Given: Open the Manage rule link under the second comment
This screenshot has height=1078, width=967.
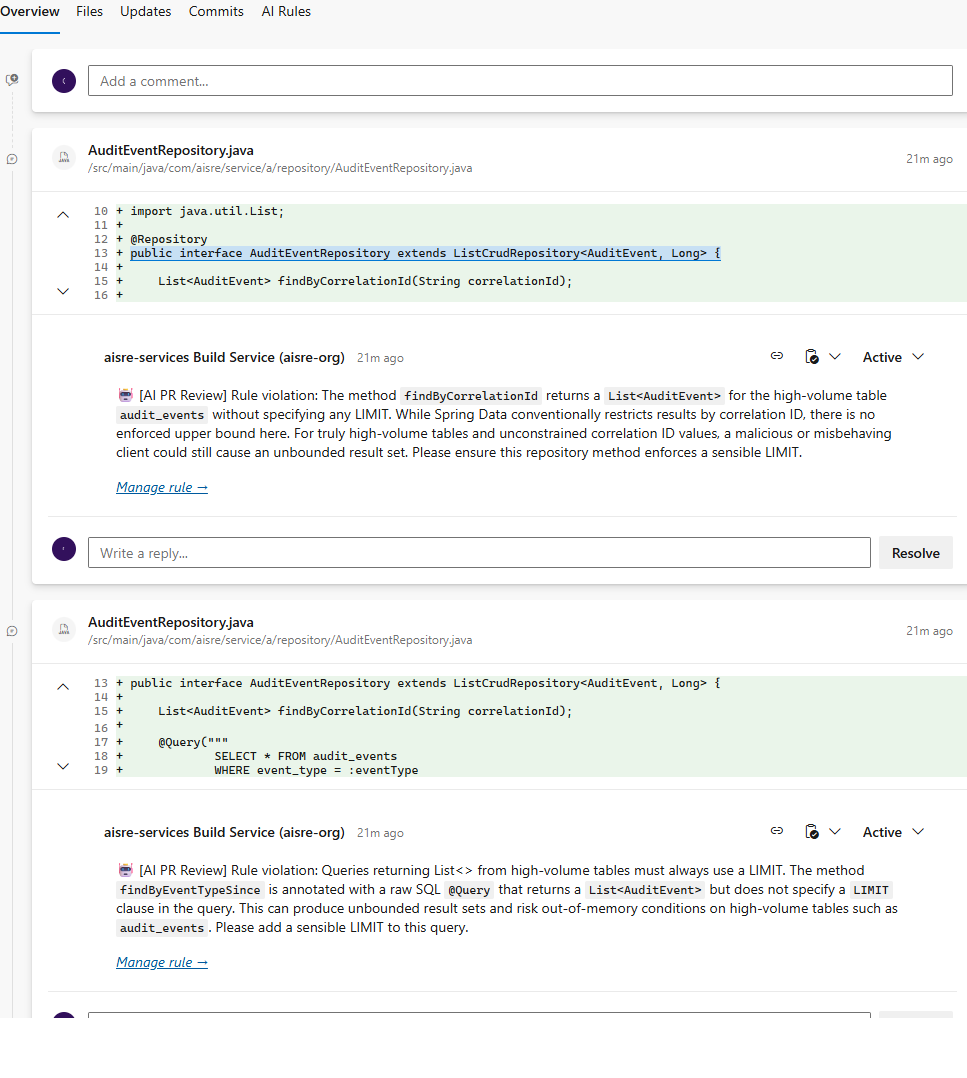Looking at the screenshot, I should pos(161,962).
